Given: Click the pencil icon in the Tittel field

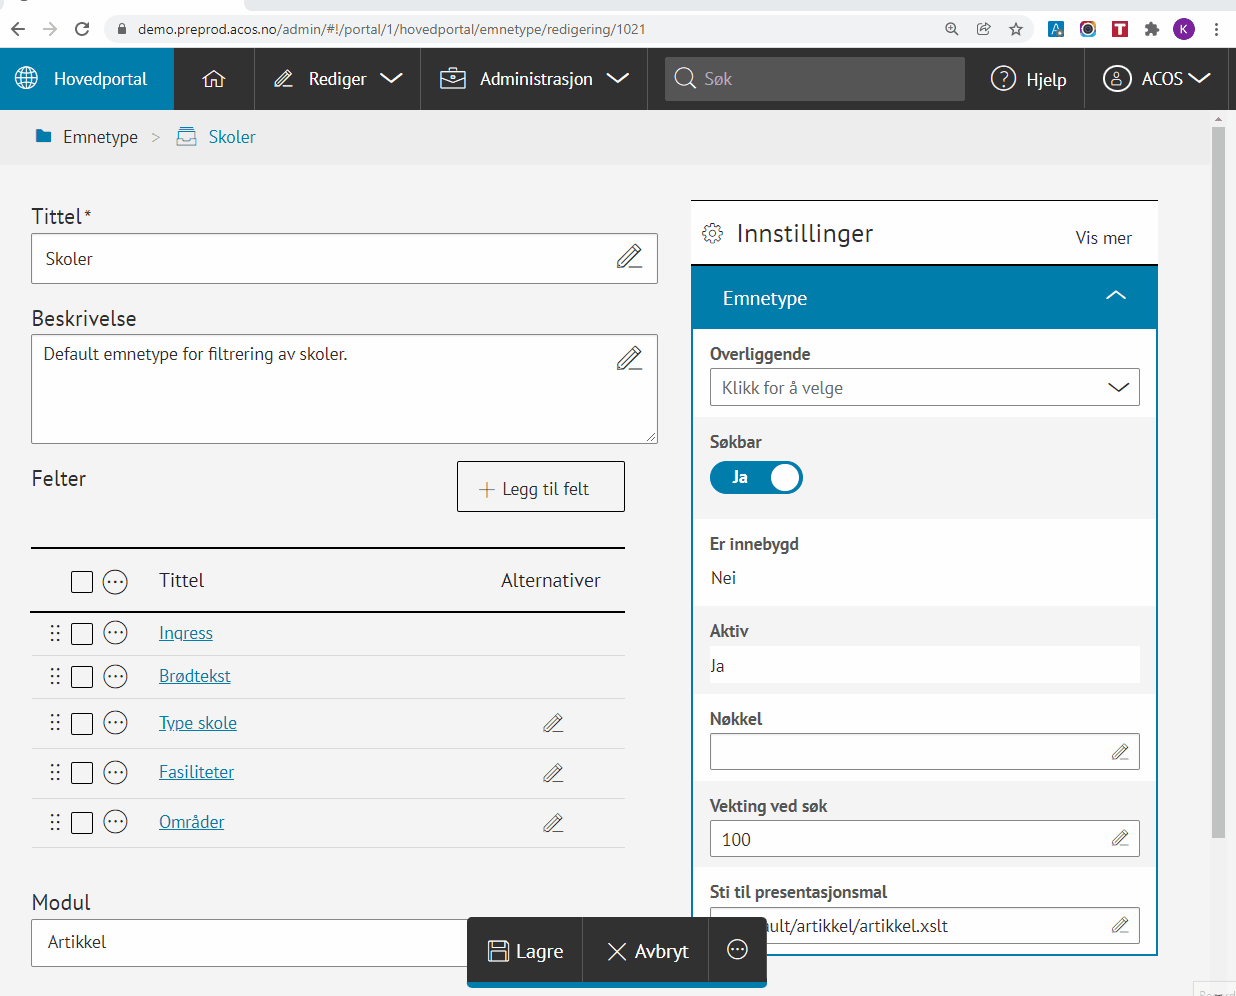Looking at the screenshot, I should 629,258.
